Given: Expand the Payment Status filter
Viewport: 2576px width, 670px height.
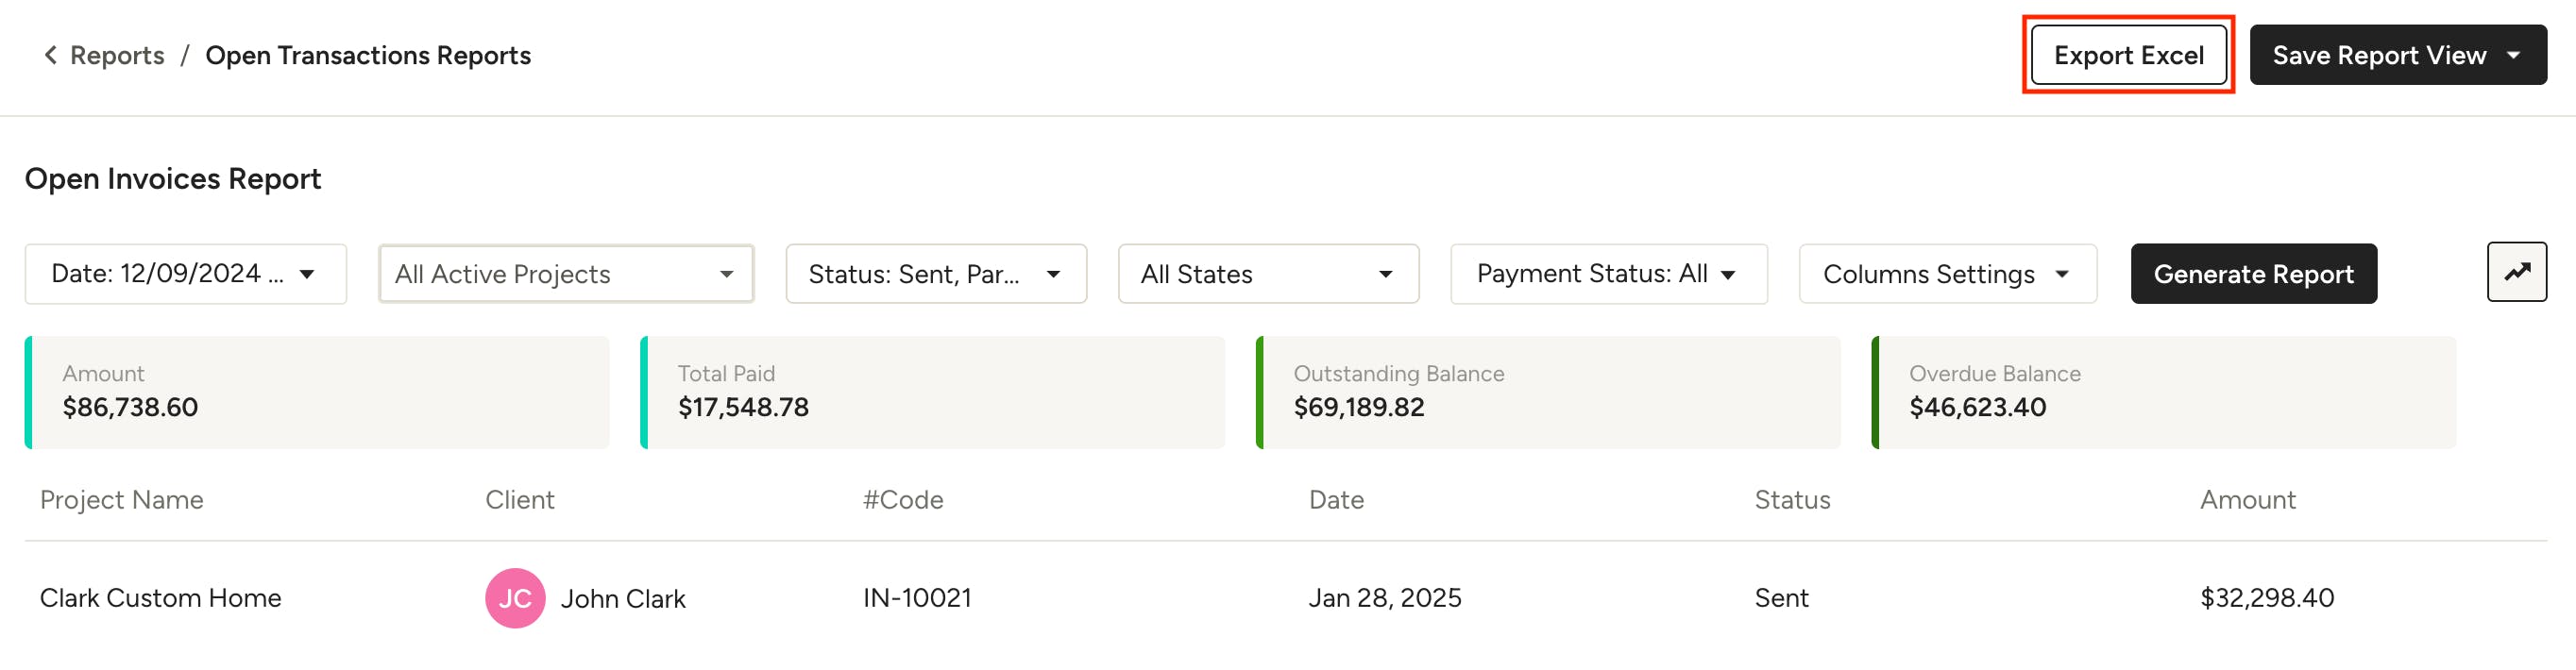Looking at the screenshot, I should click(x=1607, y=274).
